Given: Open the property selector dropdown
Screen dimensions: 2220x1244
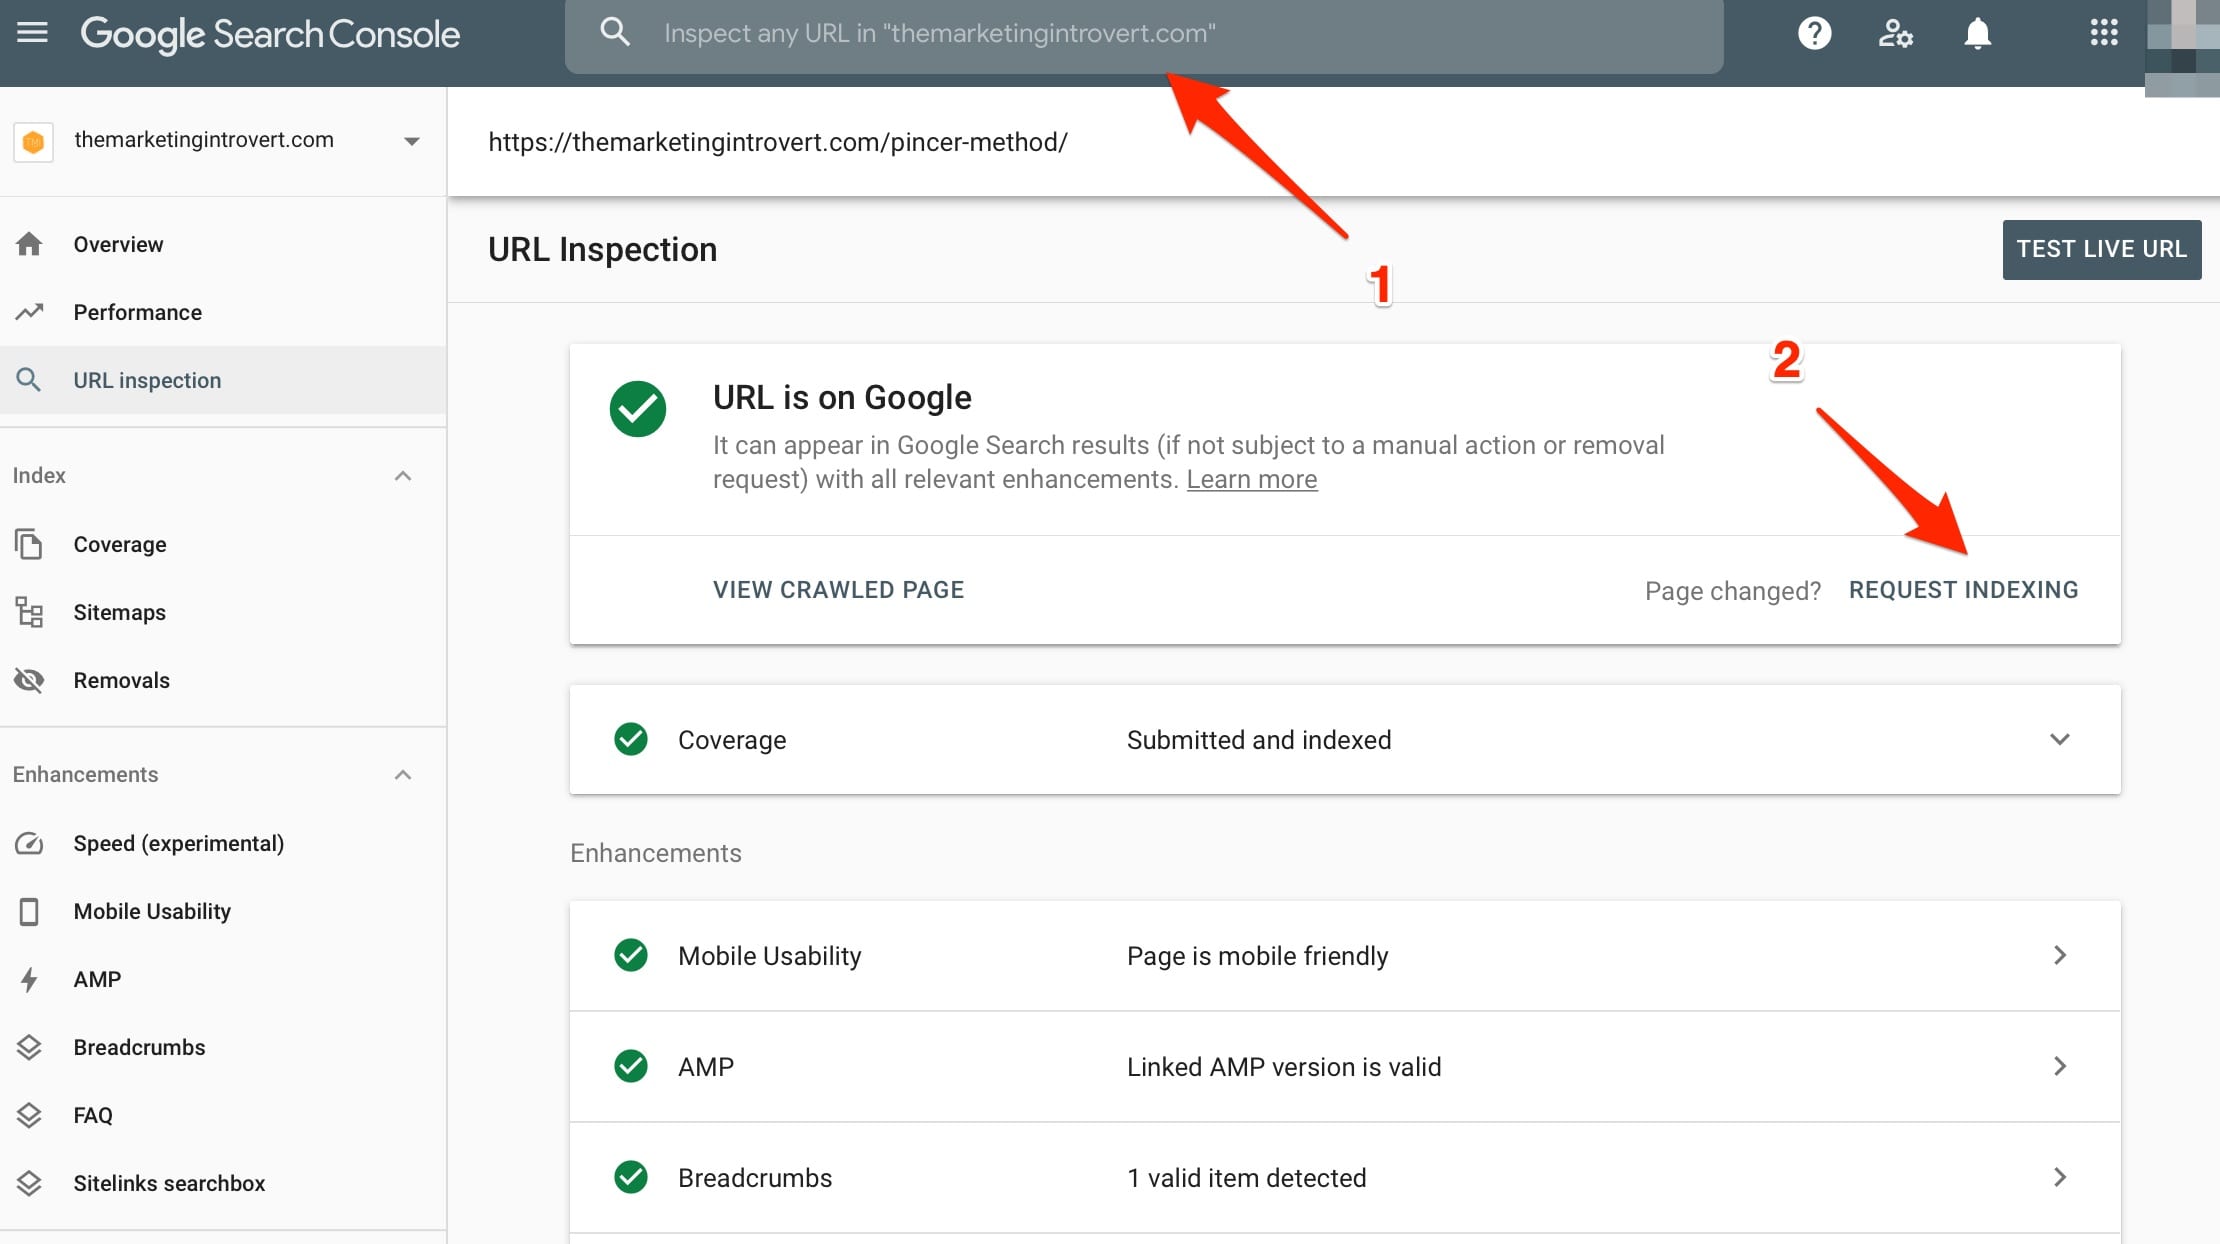Looking at the screenshot, I should 411,141.
